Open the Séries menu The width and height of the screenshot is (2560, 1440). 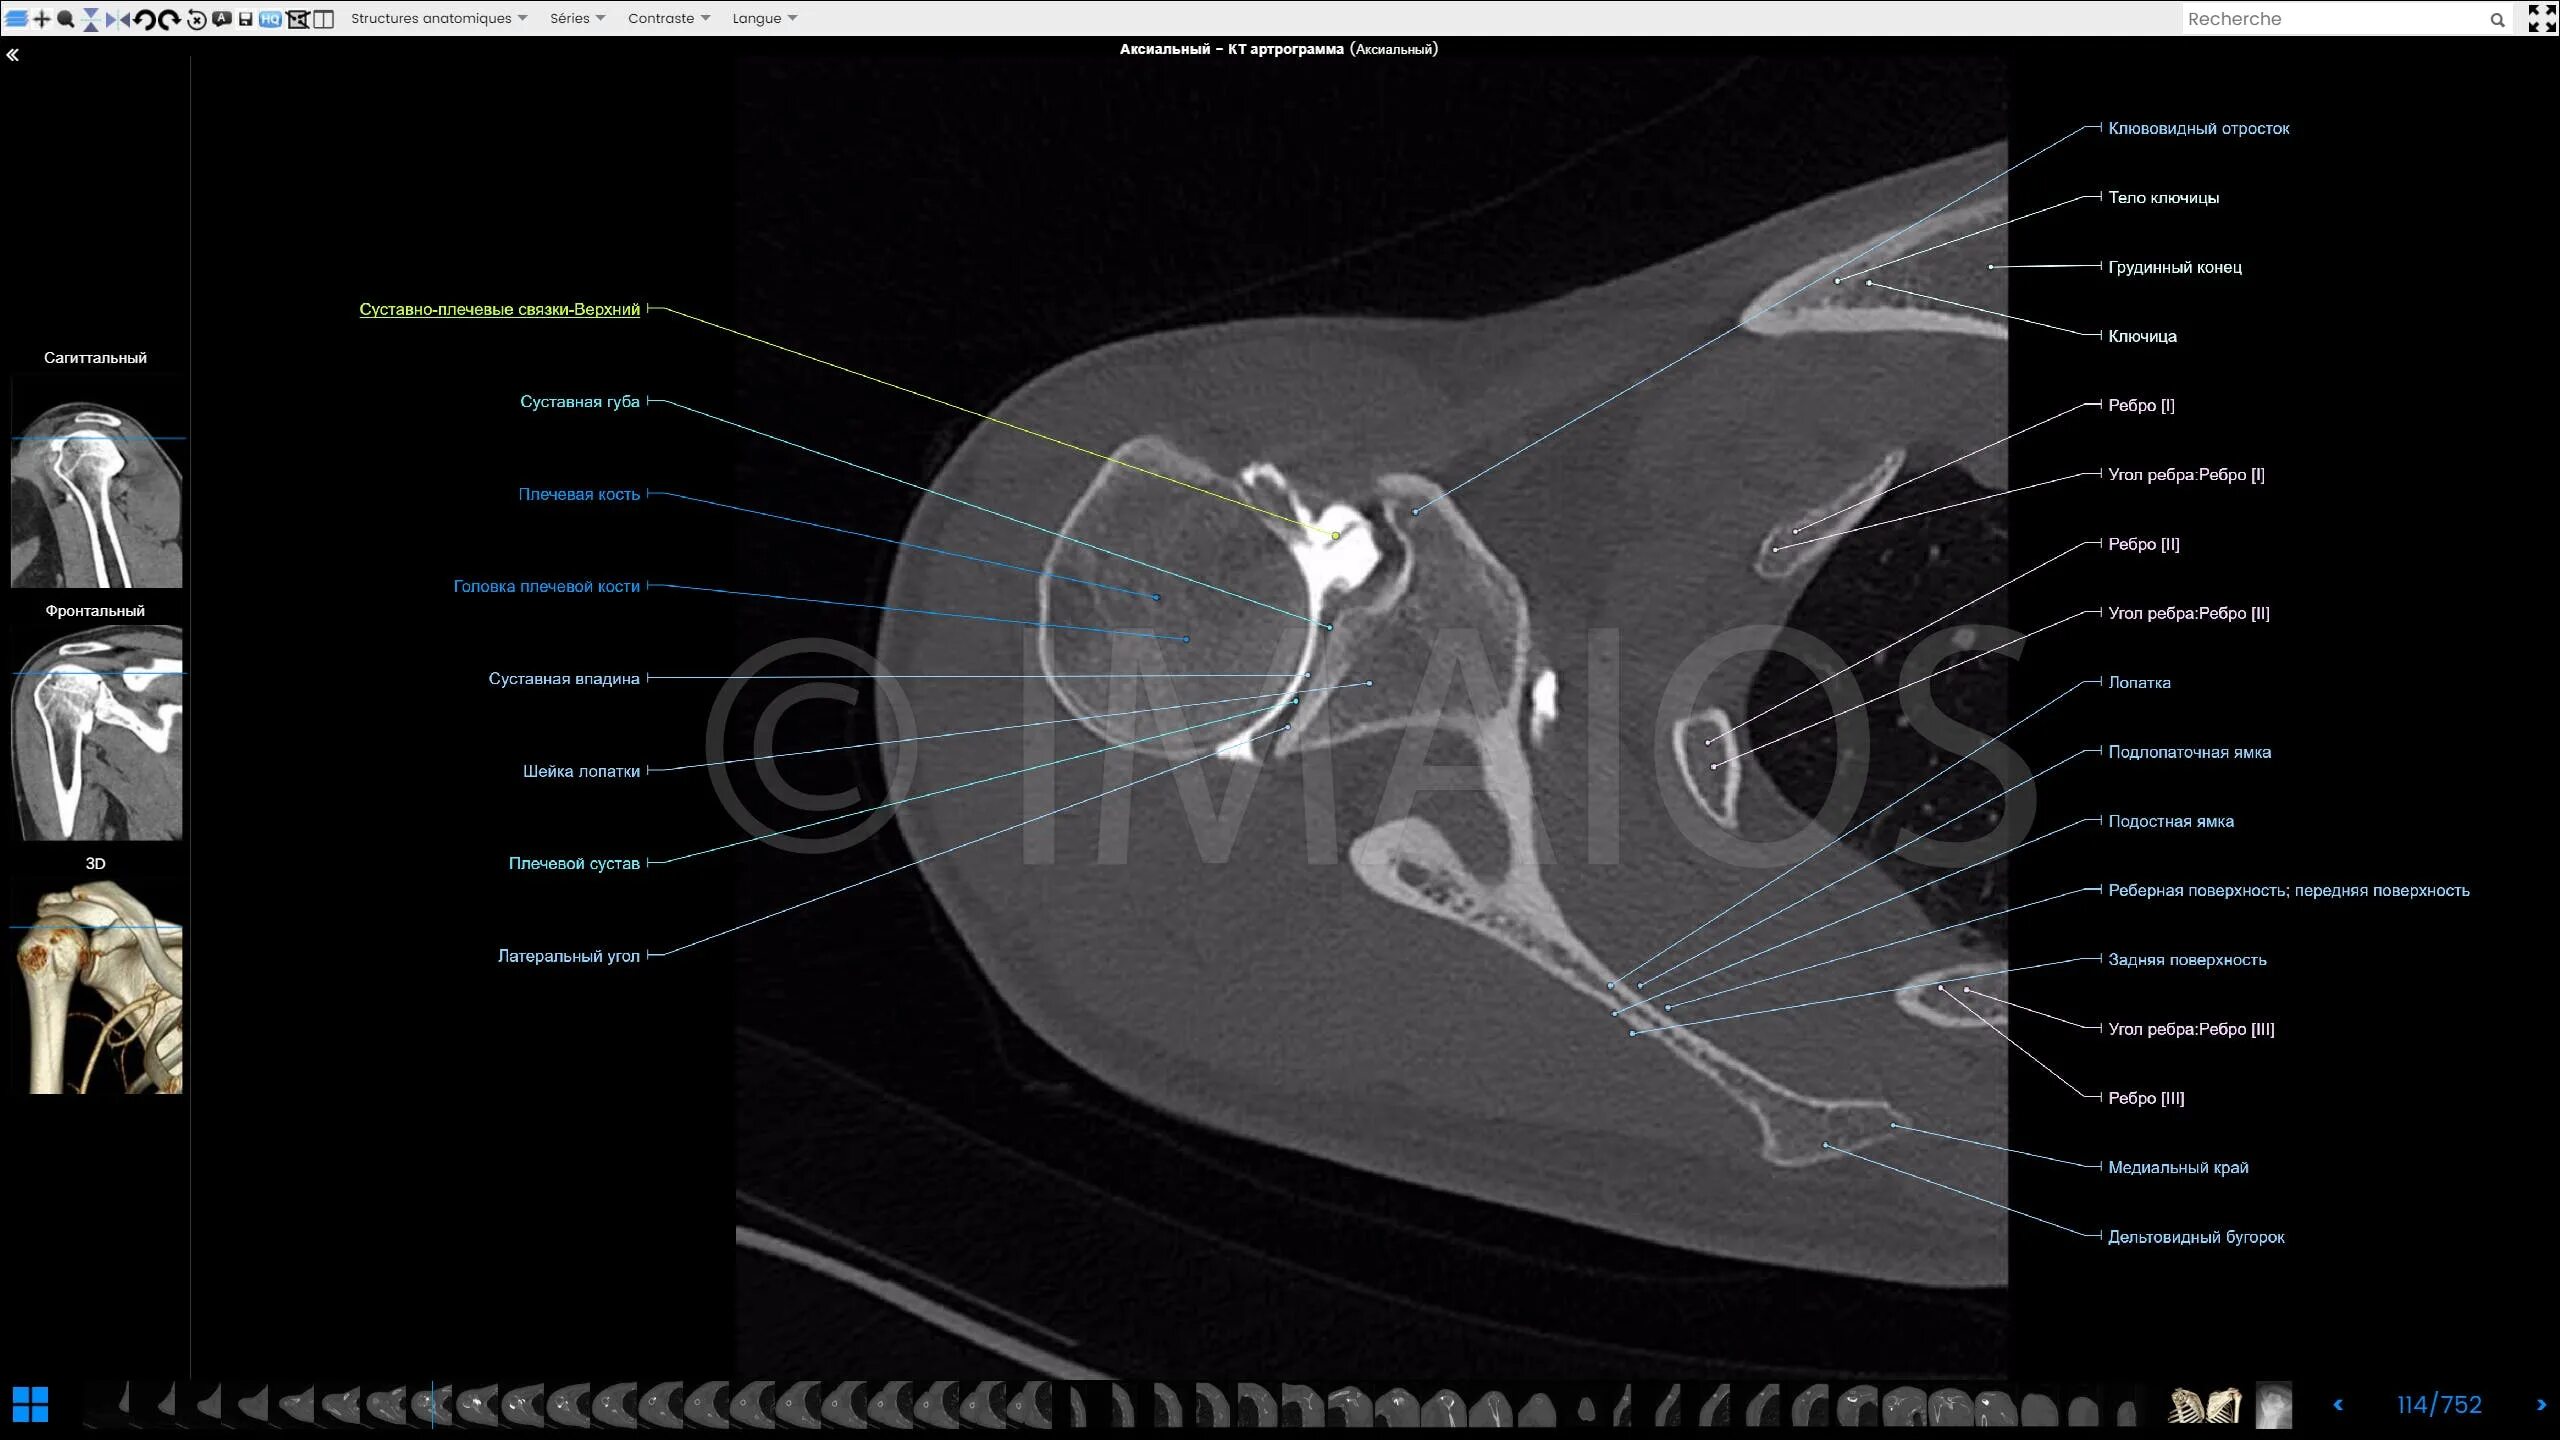[x=577, y=19]
